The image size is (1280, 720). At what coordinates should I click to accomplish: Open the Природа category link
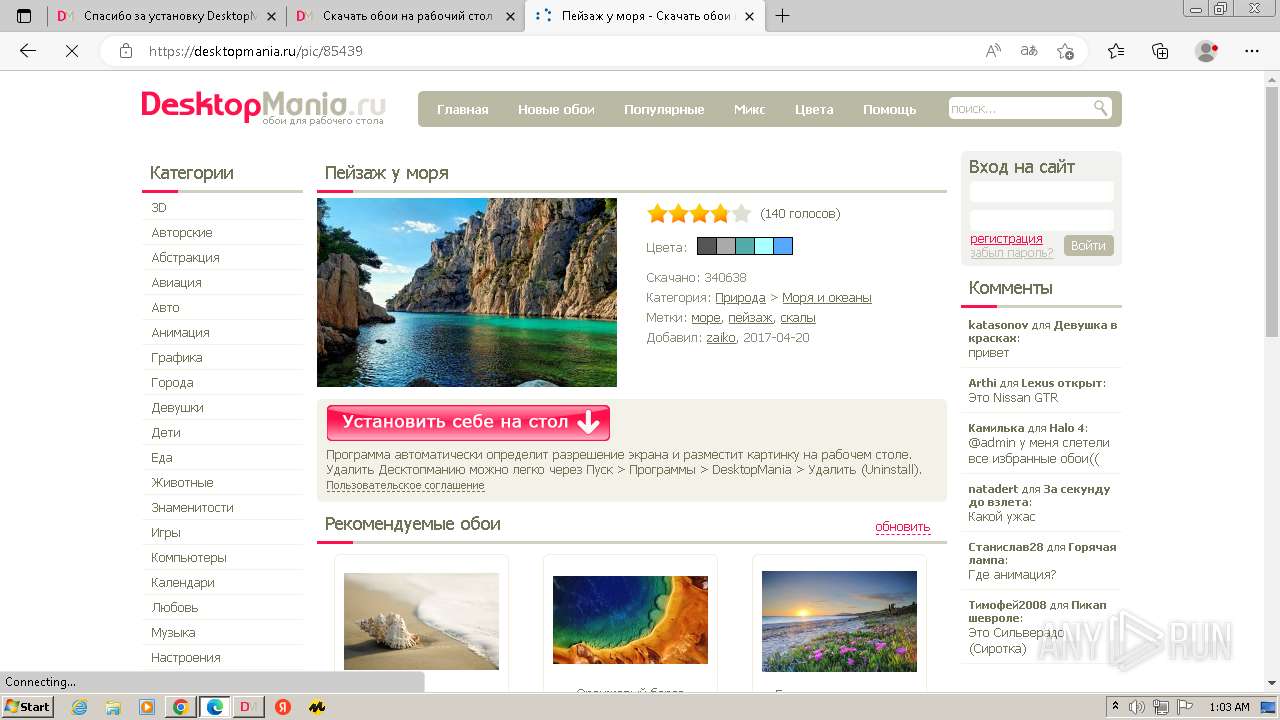click(740, 298)
